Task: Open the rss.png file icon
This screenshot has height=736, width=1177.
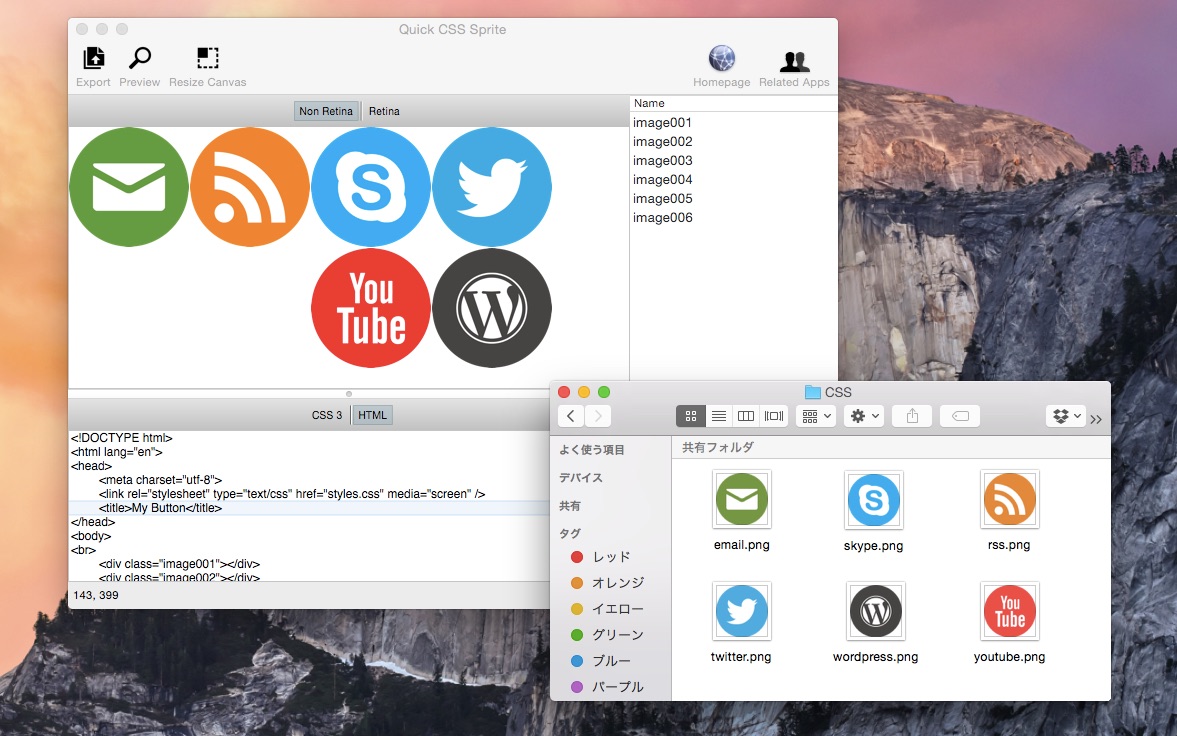Action: 1010,499
